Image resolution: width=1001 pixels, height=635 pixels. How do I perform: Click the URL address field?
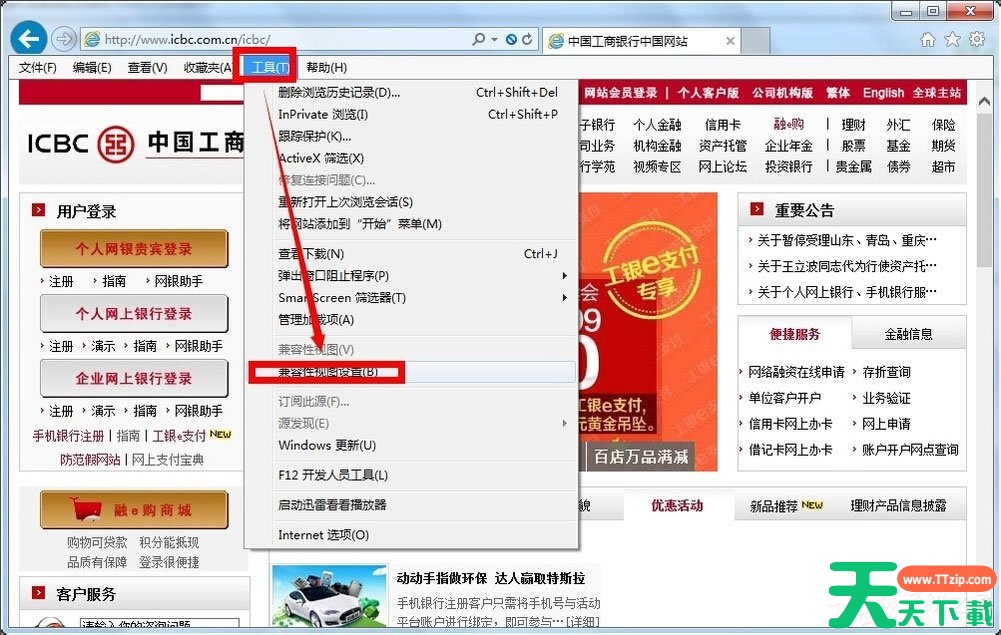click(x=280, y=40)
